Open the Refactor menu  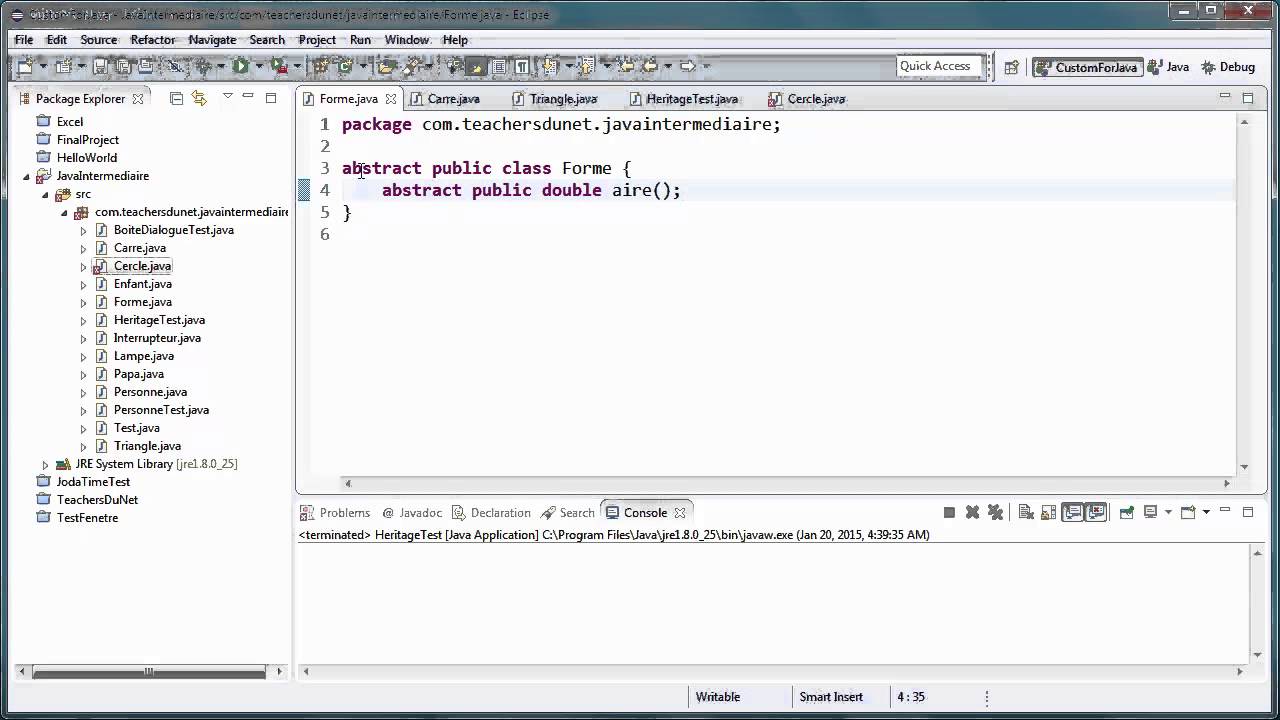153,39
